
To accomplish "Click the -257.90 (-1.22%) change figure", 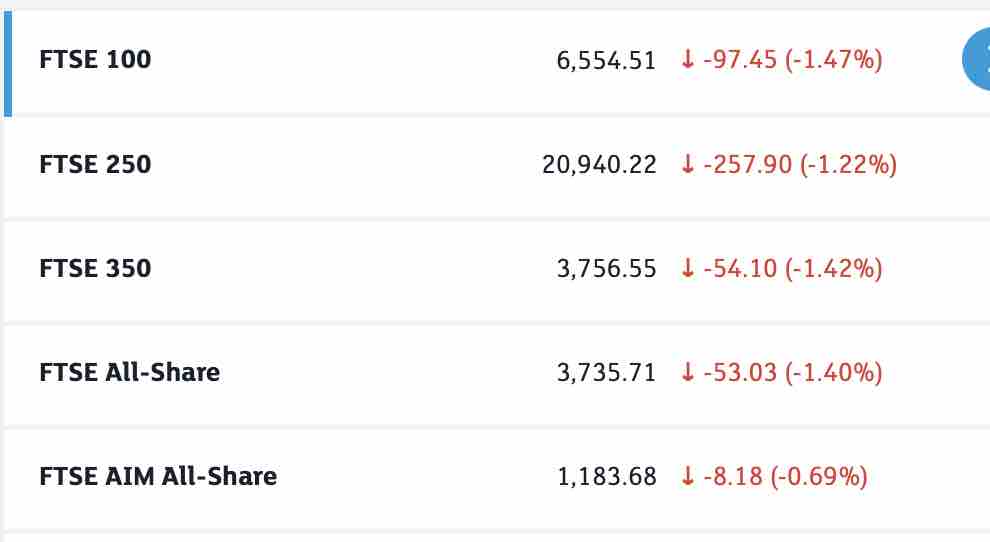I will coord(800,165).
